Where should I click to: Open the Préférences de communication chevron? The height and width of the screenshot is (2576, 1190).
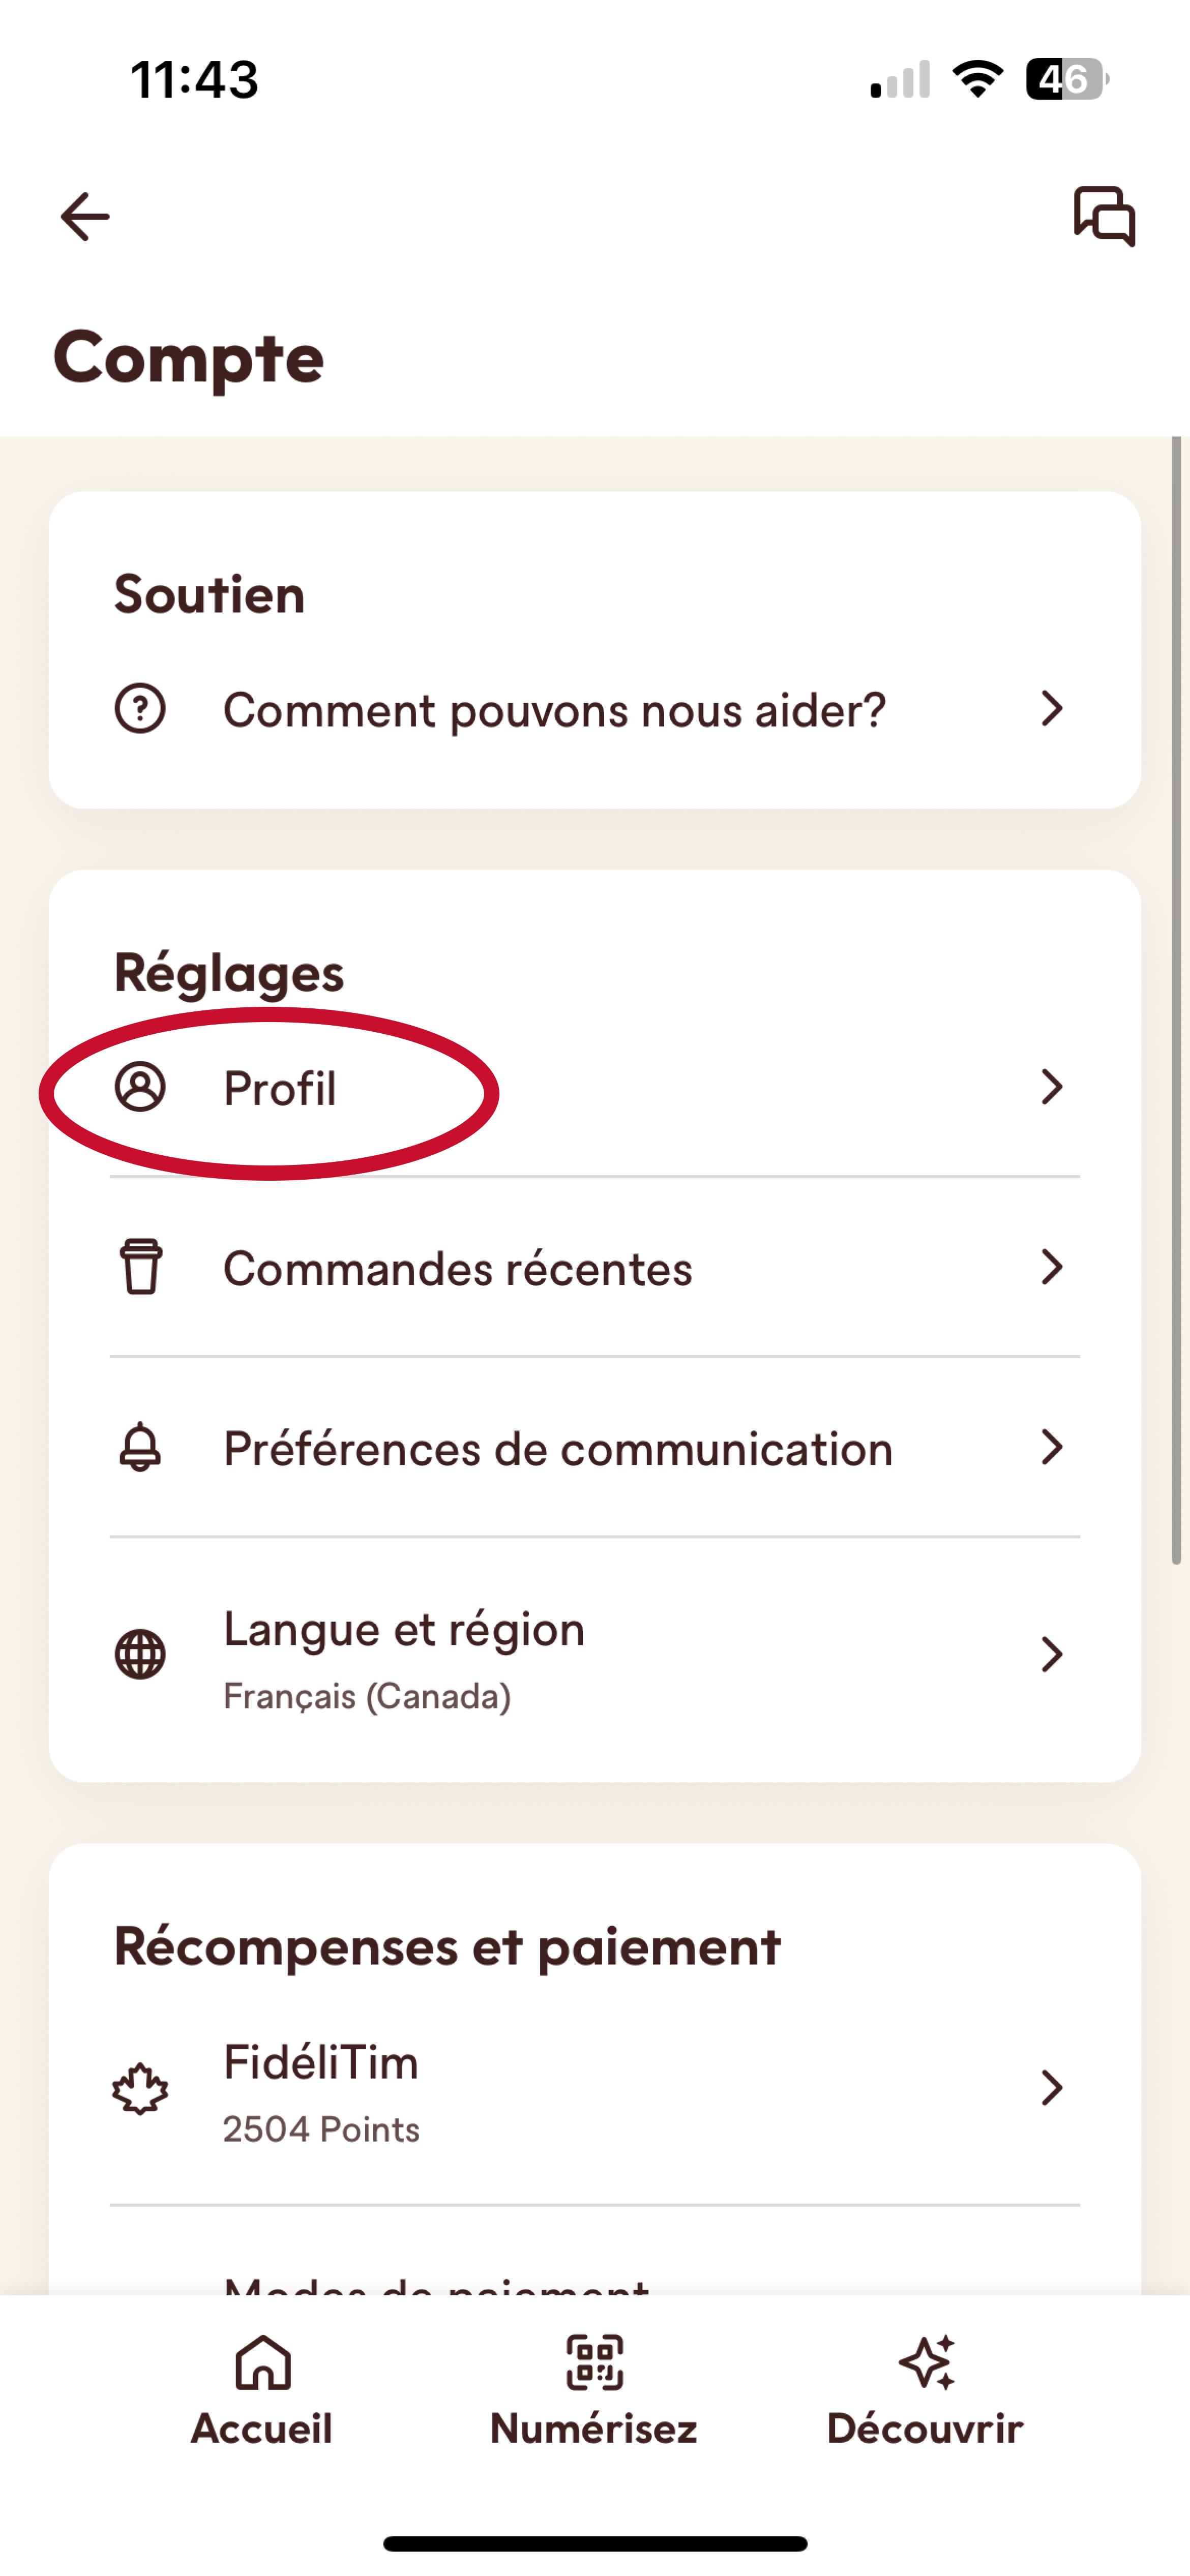point(1051,1447)
